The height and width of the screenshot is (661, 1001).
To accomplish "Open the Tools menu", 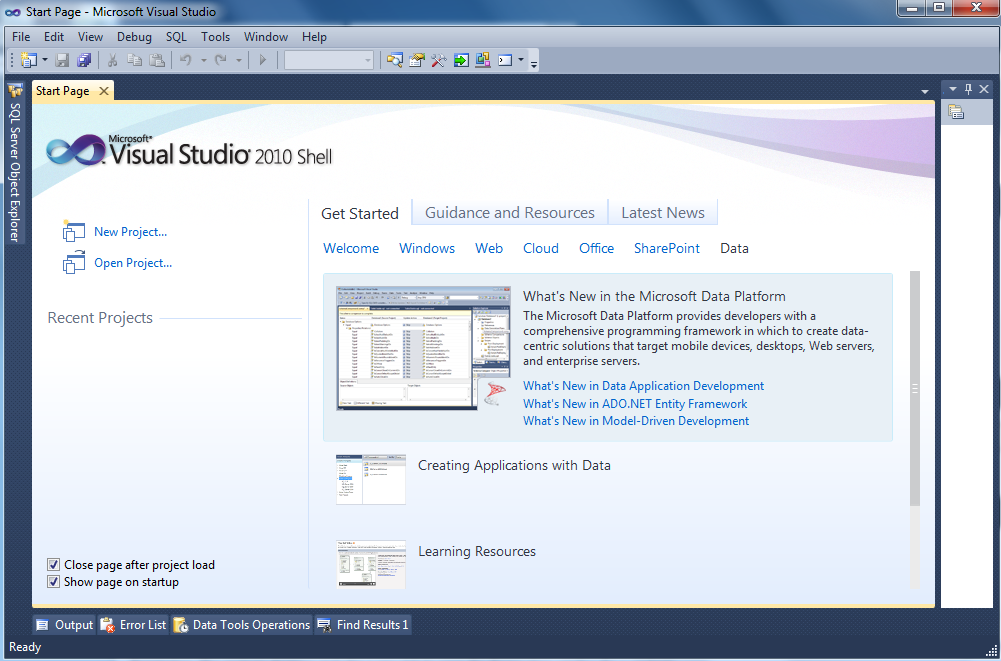I will [x=215, y=37].
